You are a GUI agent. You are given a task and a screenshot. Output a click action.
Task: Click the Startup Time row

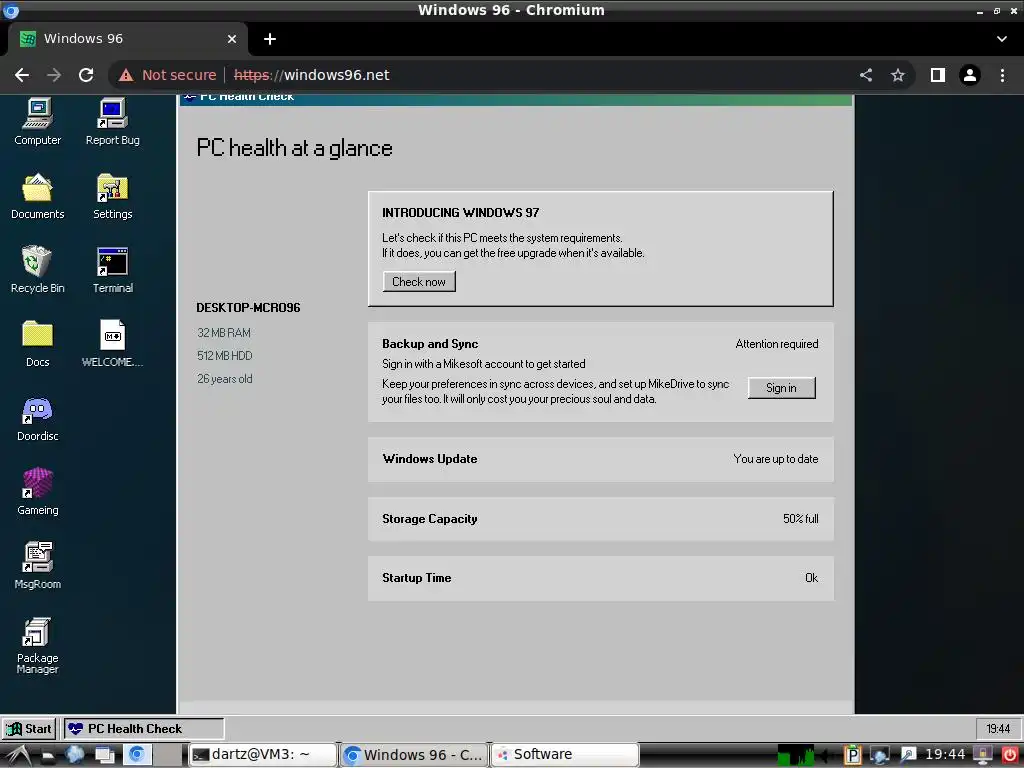pyautogui.click(x=600, y=578)
